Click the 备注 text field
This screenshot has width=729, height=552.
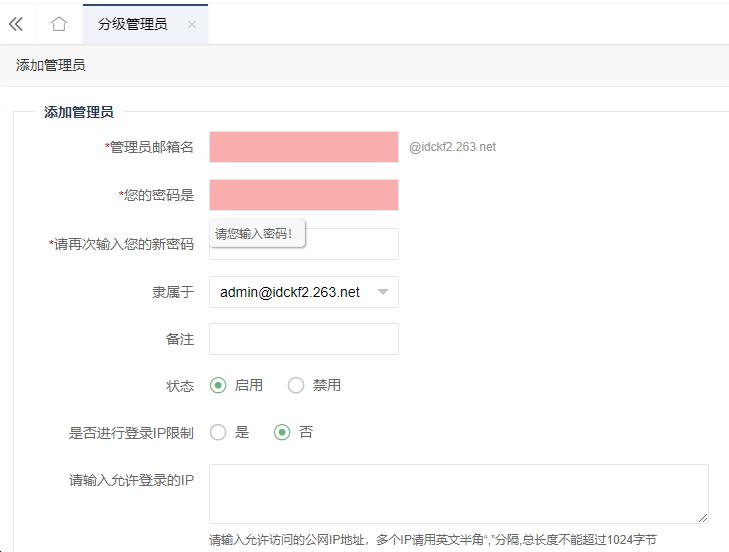pyautogui.click(x=303, y=339)
